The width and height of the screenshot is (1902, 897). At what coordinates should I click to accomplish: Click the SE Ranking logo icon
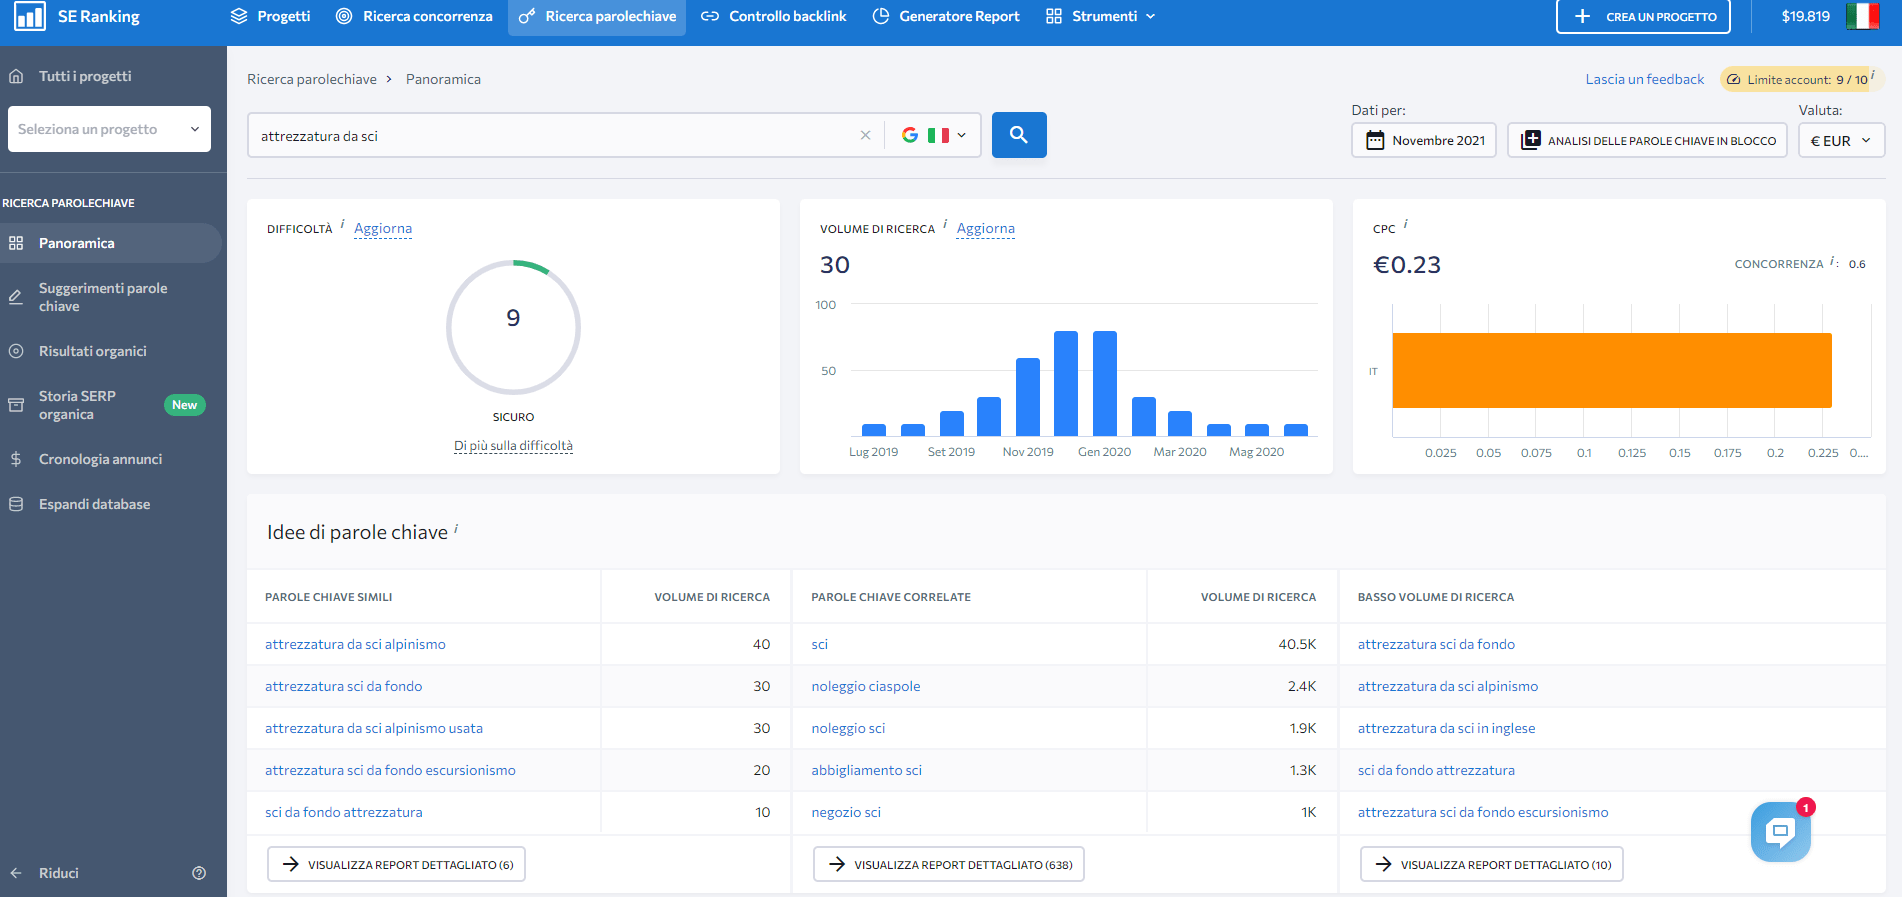(29, 16)
